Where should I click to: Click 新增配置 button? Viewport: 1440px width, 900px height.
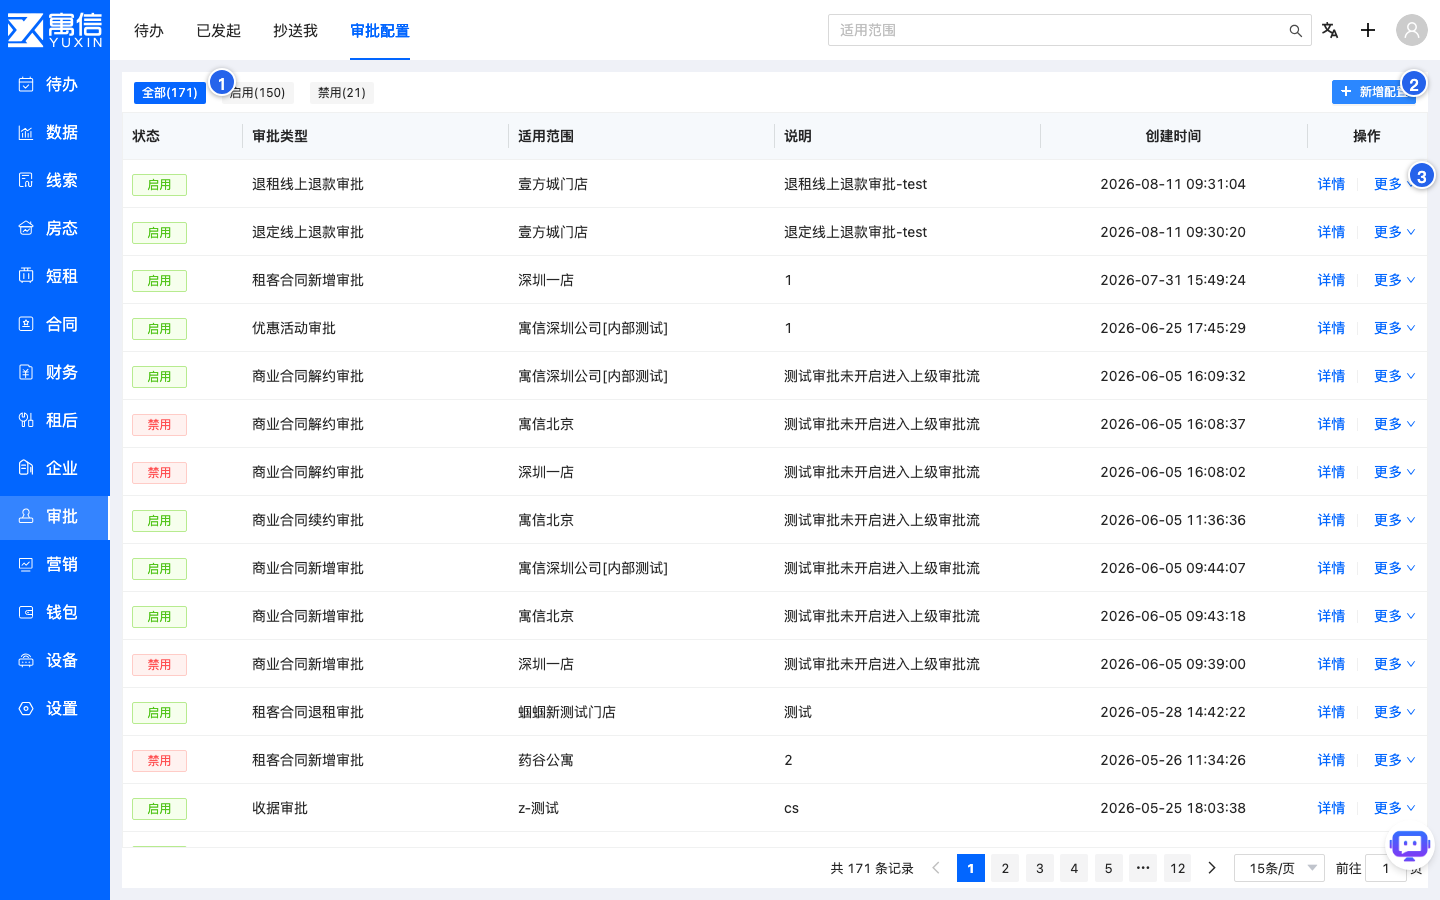(1374, 92)
